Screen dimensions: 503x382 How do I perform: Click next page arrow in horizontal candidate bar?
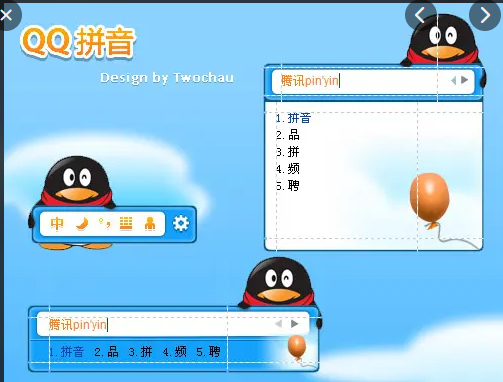coord(294,324)
